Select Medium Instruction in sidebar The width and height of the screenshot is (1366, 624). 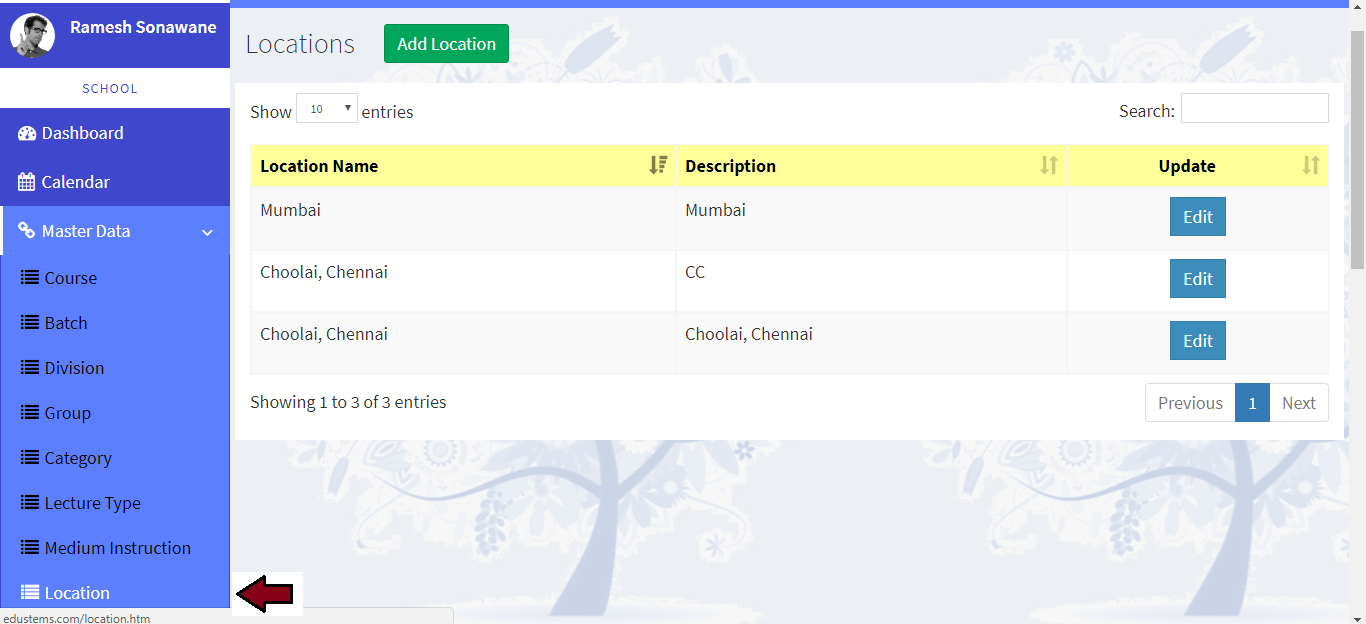(x=117, y=548)
